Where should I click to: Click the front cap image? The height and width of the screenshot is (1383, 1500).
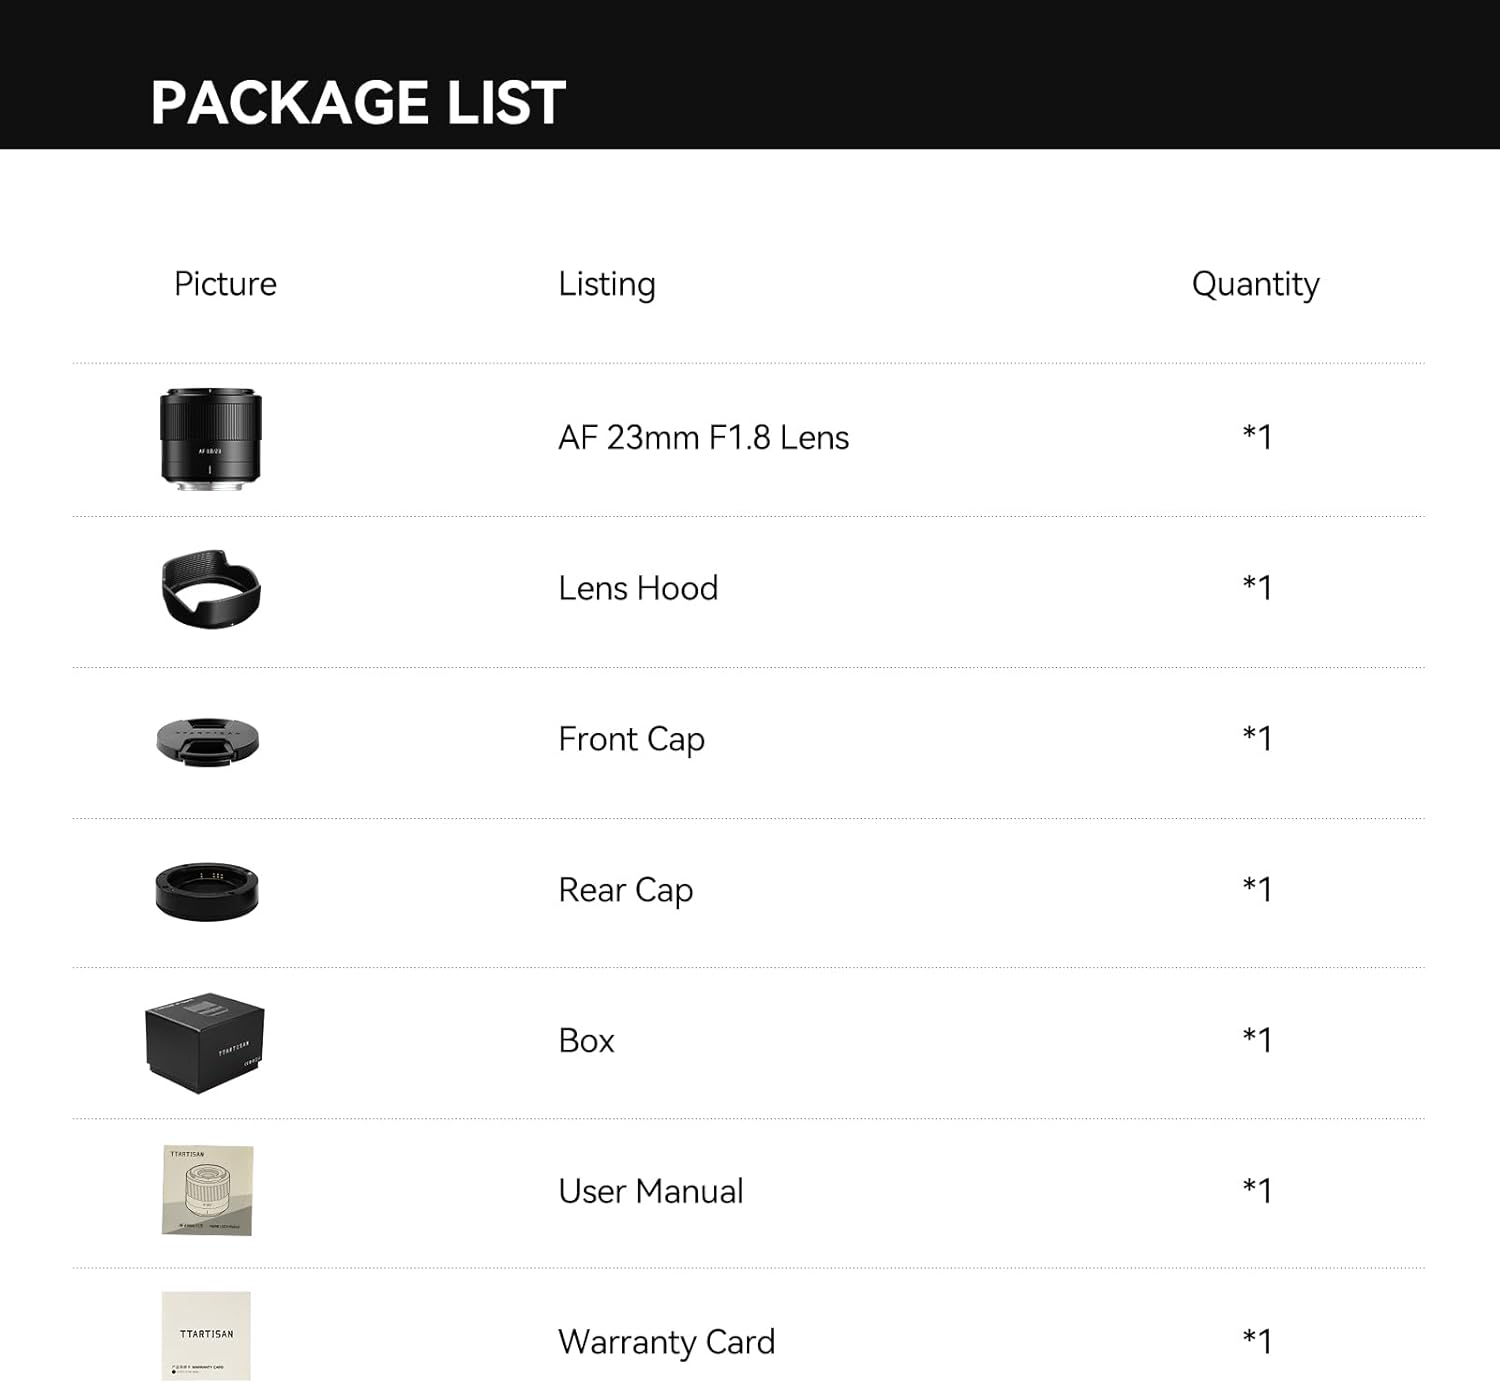point(208,741)
